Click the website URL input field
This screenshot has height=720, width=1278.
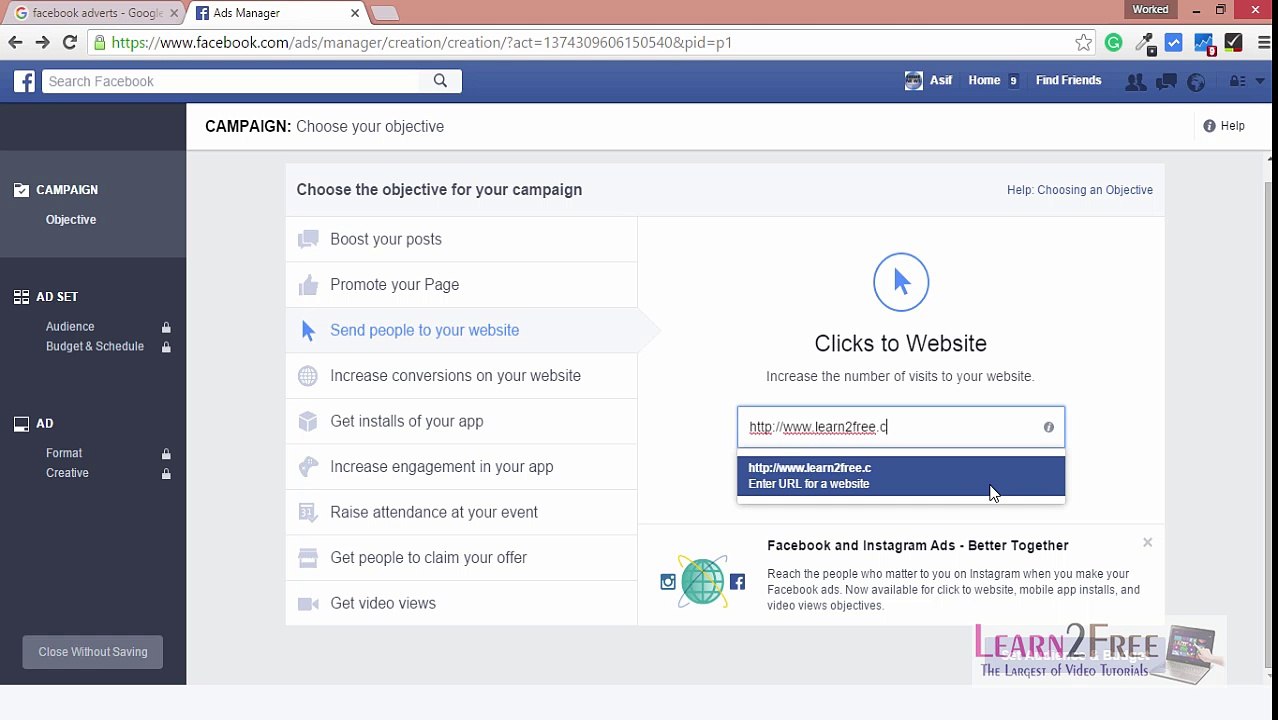click(901, 427)
